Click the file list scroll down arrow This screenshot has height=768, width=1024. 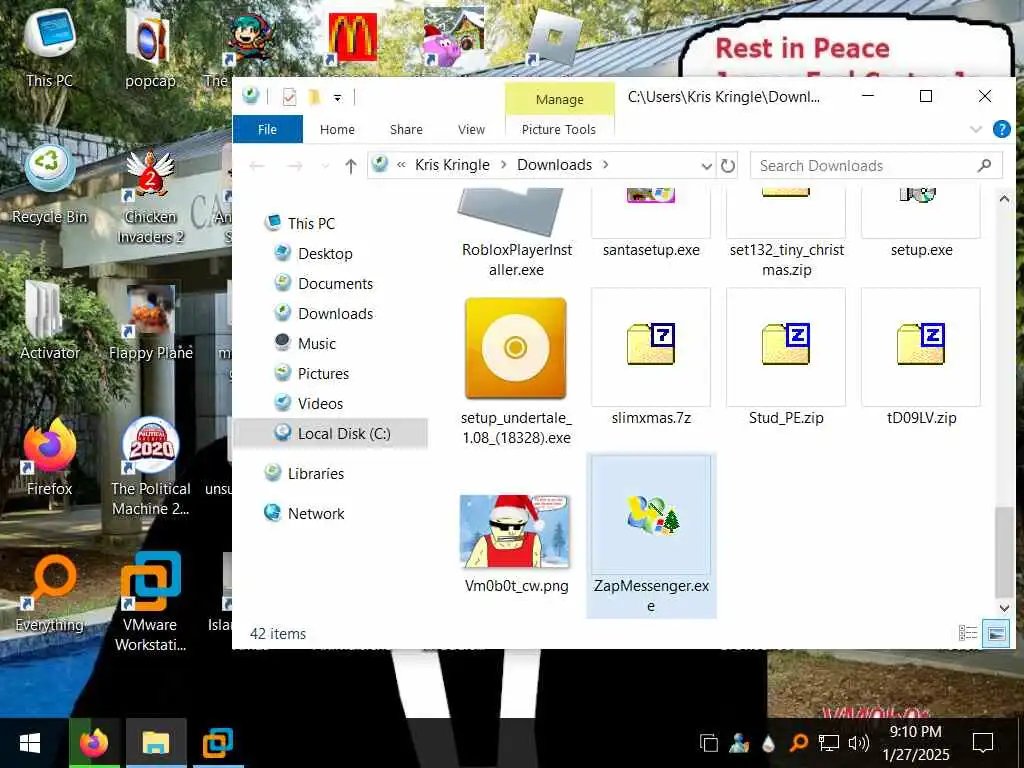tap(1004, 608)
